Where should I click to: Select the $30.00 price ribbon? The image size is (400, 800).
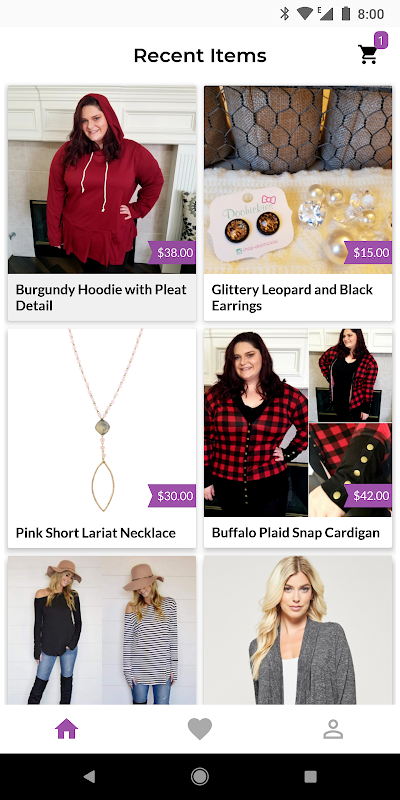pyautogui.click(x=172, y=496)
